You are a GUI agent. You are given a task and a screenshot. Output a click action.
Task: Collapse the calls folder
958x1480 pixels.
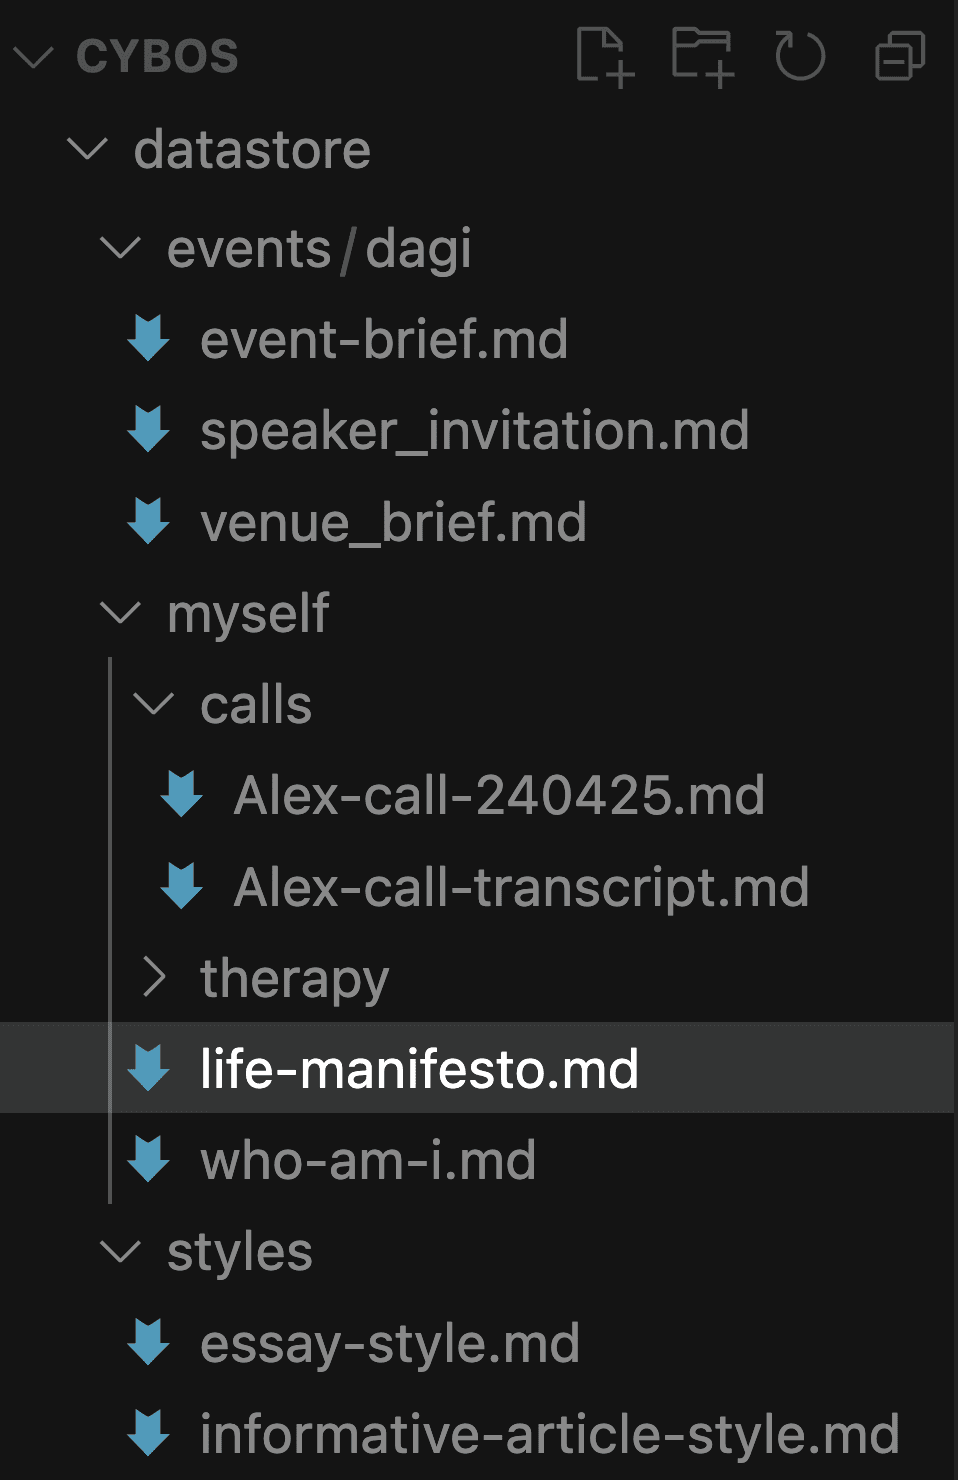[x=154, y=704]
